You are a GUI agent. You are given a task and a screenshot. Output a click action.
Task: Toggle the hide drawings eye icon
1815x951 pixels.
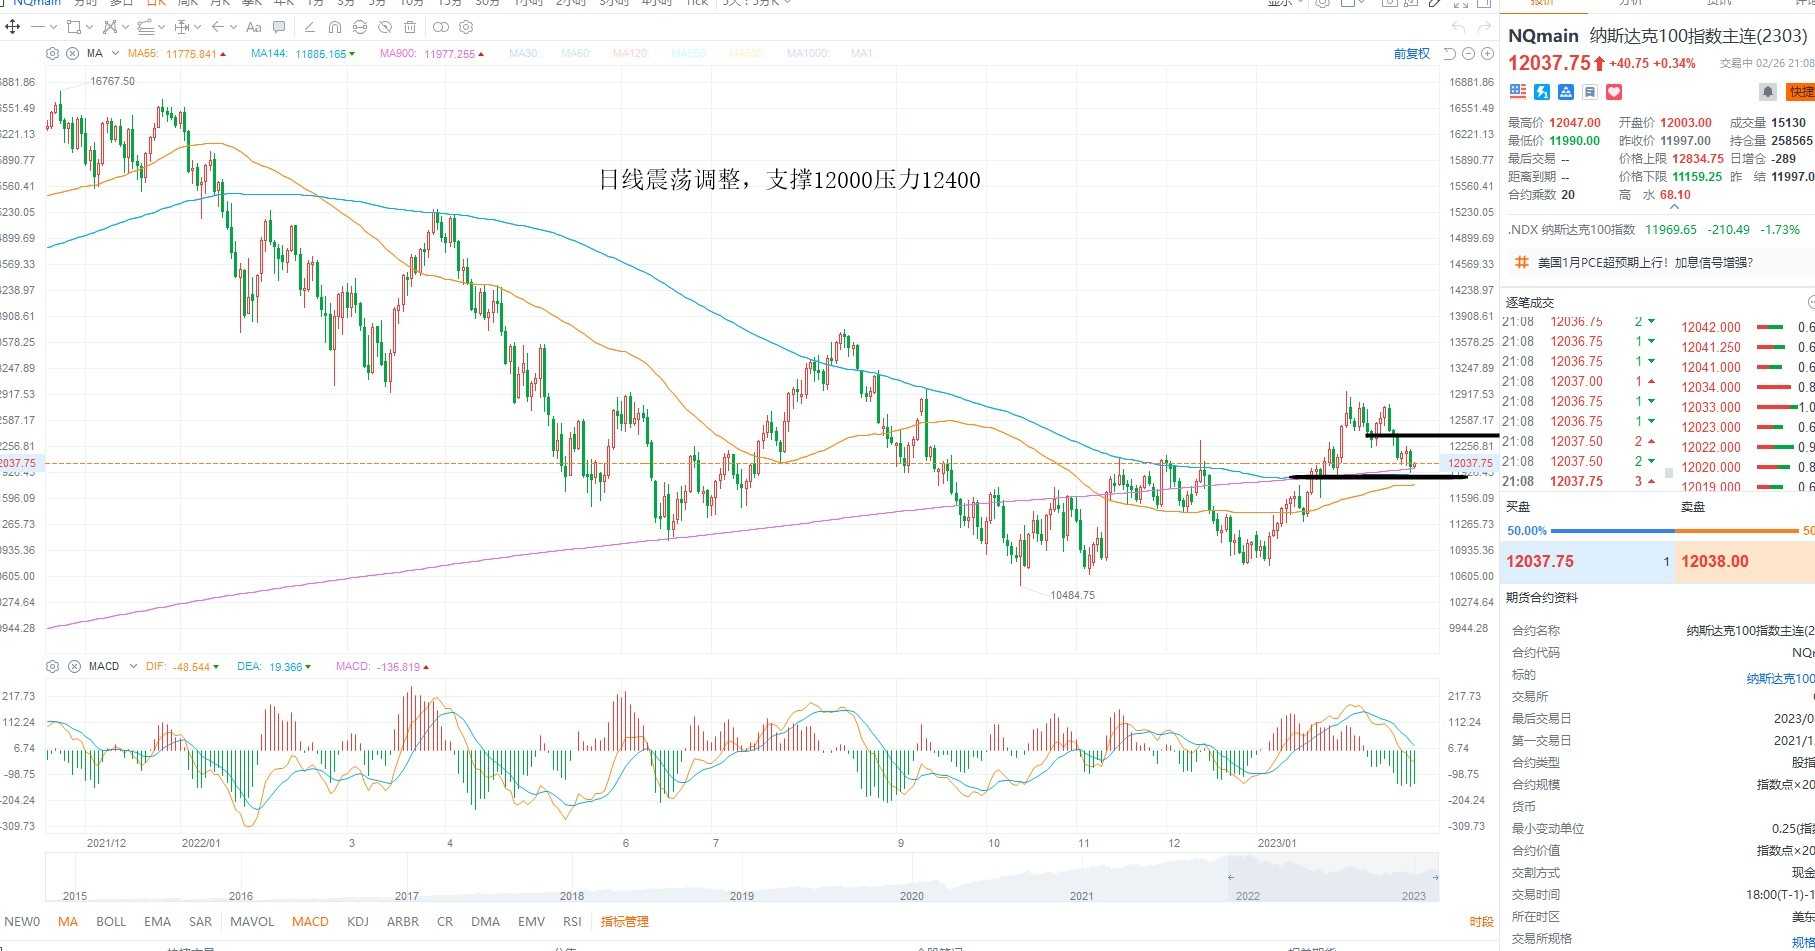pyautogui.click(x=385, y=27)
